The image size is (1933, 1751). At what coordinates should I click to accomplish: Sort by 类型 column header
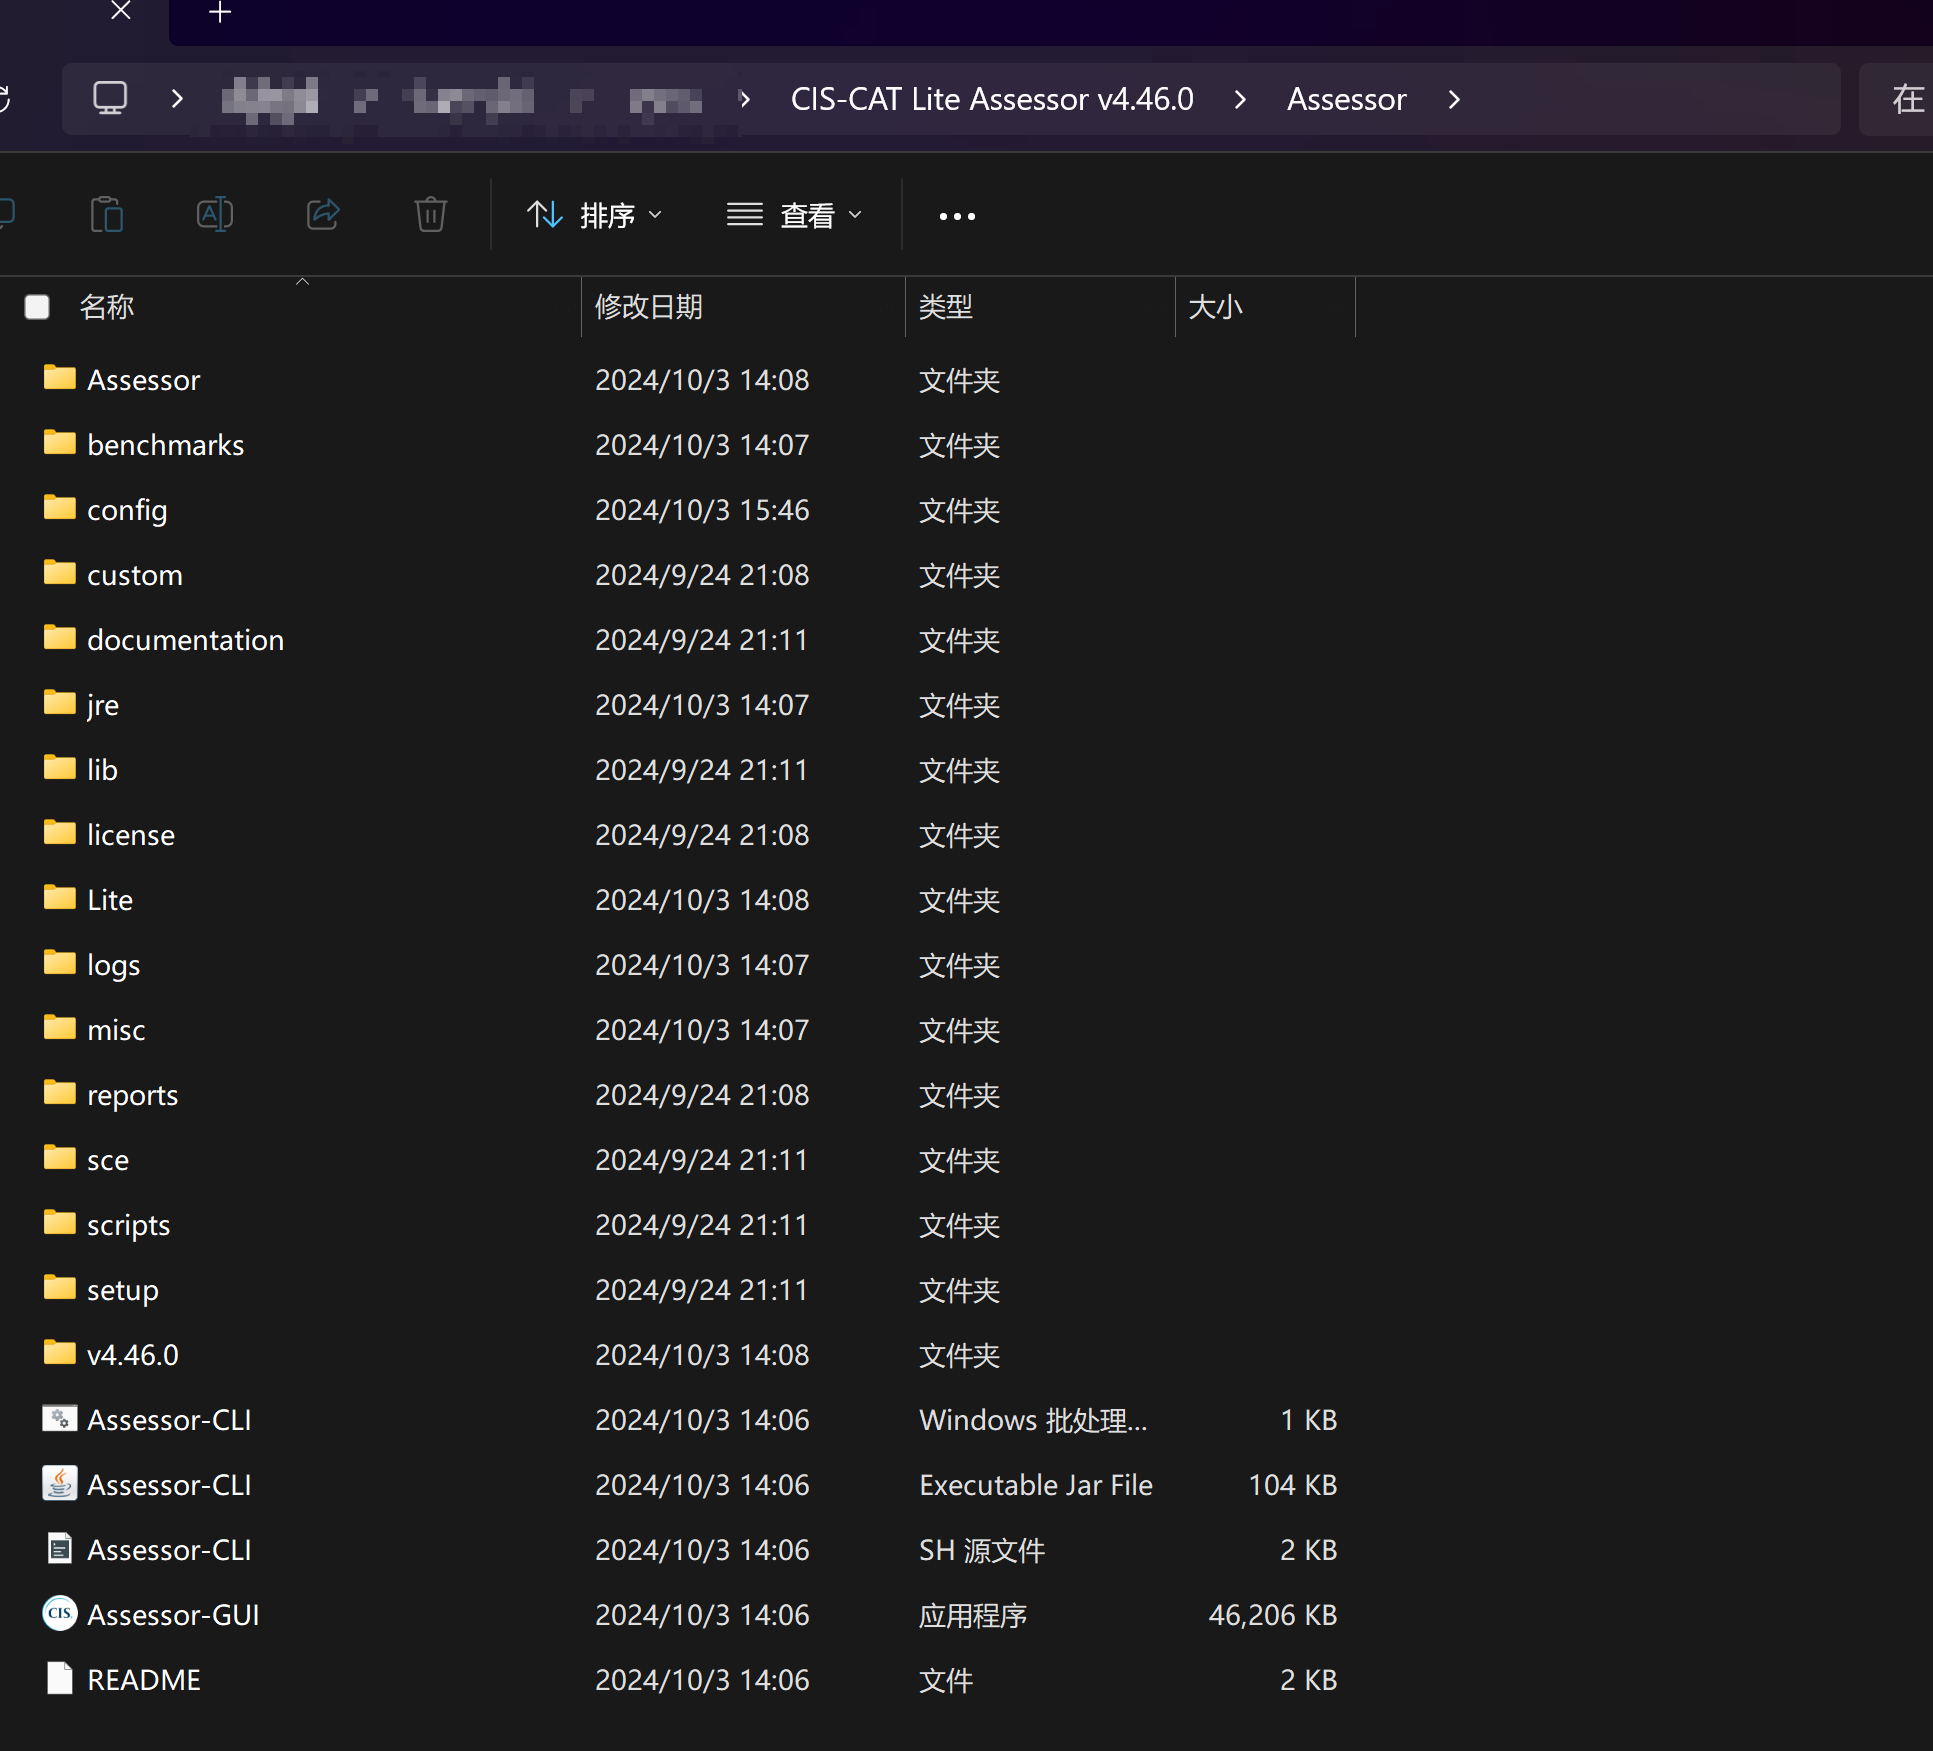(946, 307)
